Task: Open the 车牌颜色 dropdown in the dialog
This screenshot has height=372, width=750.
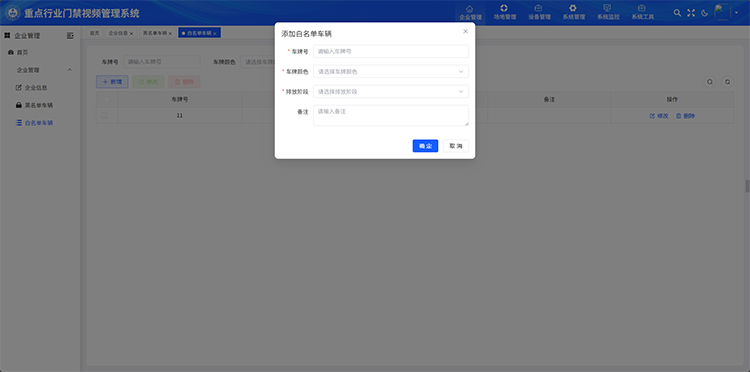Action: point(391,71)
